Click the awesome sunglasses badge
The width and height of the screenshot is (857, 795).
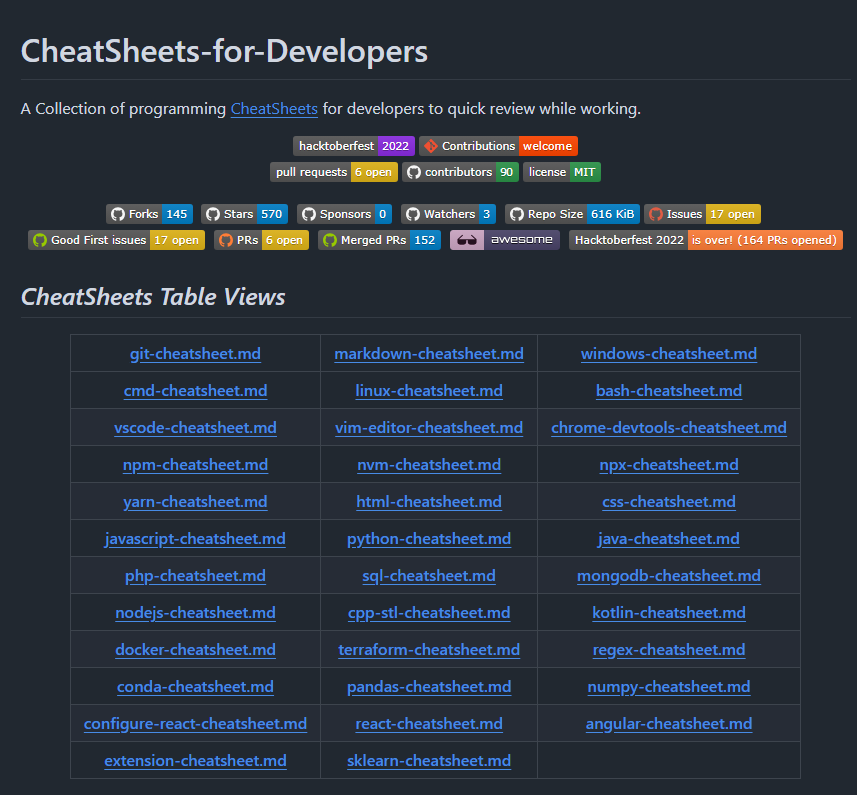(504, 240)
